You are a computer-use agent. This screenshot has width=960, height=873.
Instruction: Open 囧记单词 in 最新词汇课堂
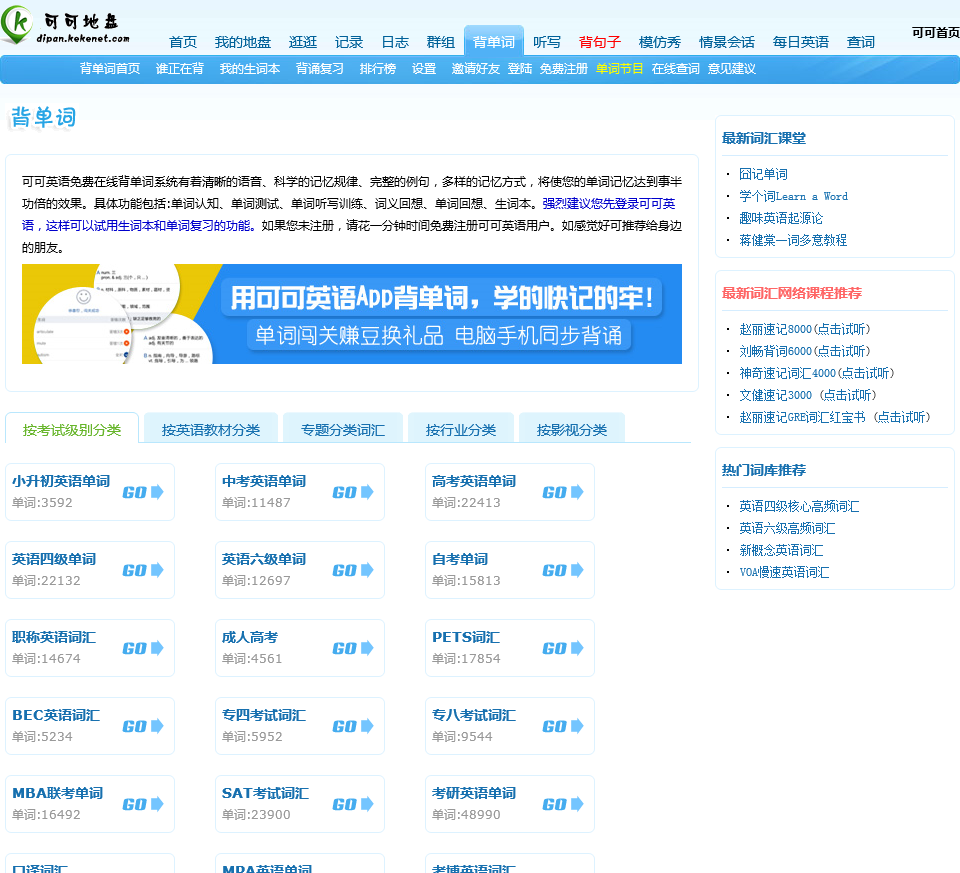click(763, 174)
